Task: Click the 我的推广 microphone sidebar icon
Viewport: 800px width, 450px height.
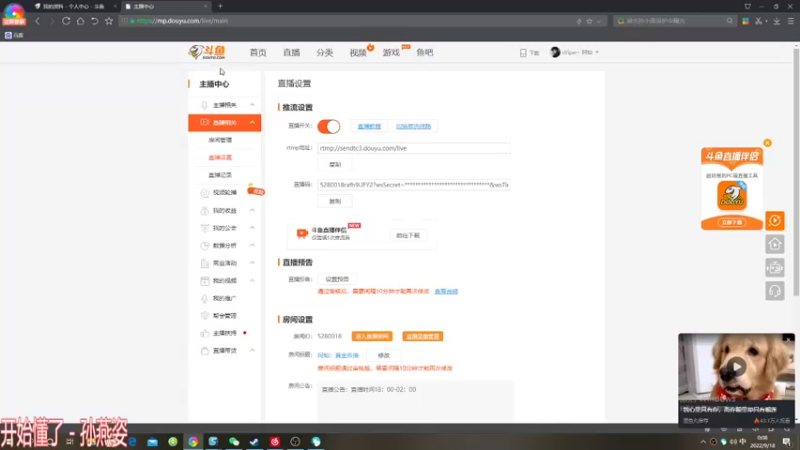Action: [205, 298]
